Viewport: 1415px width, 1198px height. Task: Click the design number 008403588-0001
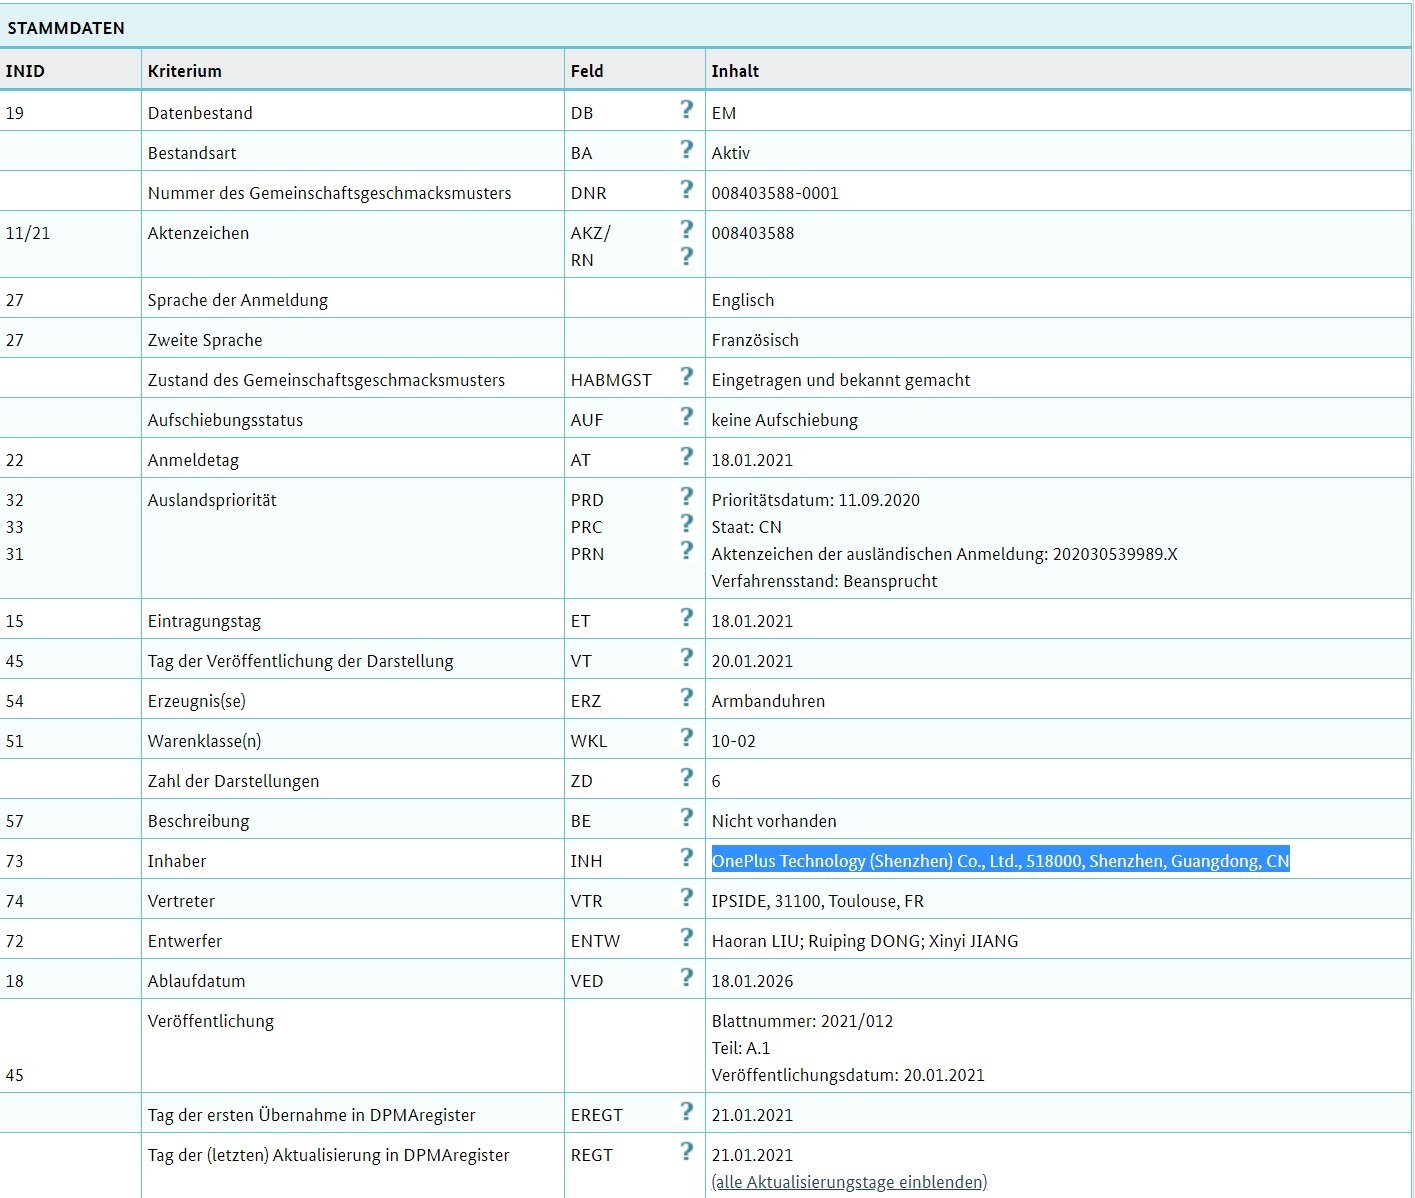click(x=775, y=193)
